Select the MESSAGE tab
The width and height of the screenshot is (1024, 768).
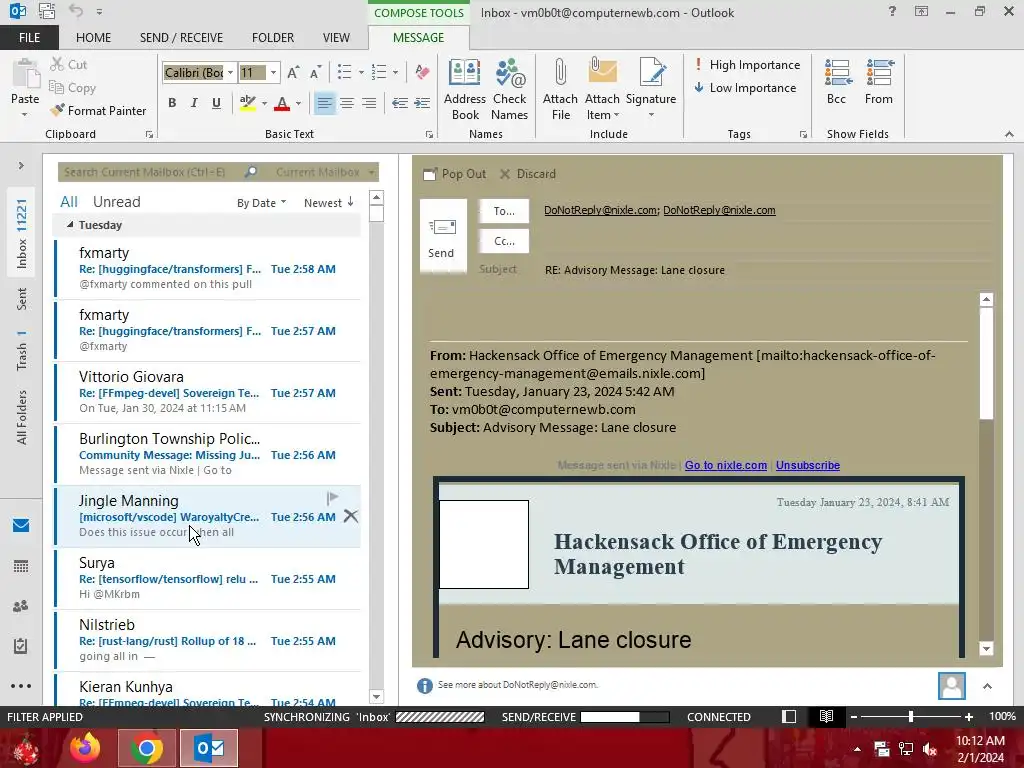point(419,37)
